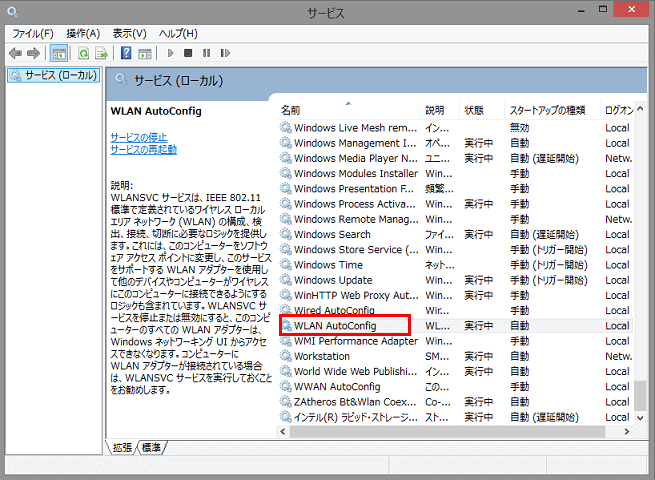Click the Refresh toolbar icon

[84, 53]
